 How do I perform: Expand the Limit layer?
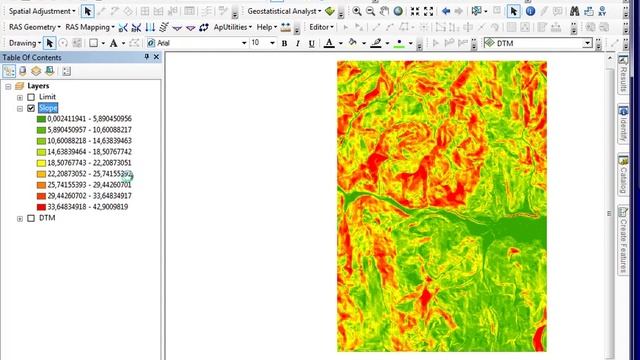20,98
